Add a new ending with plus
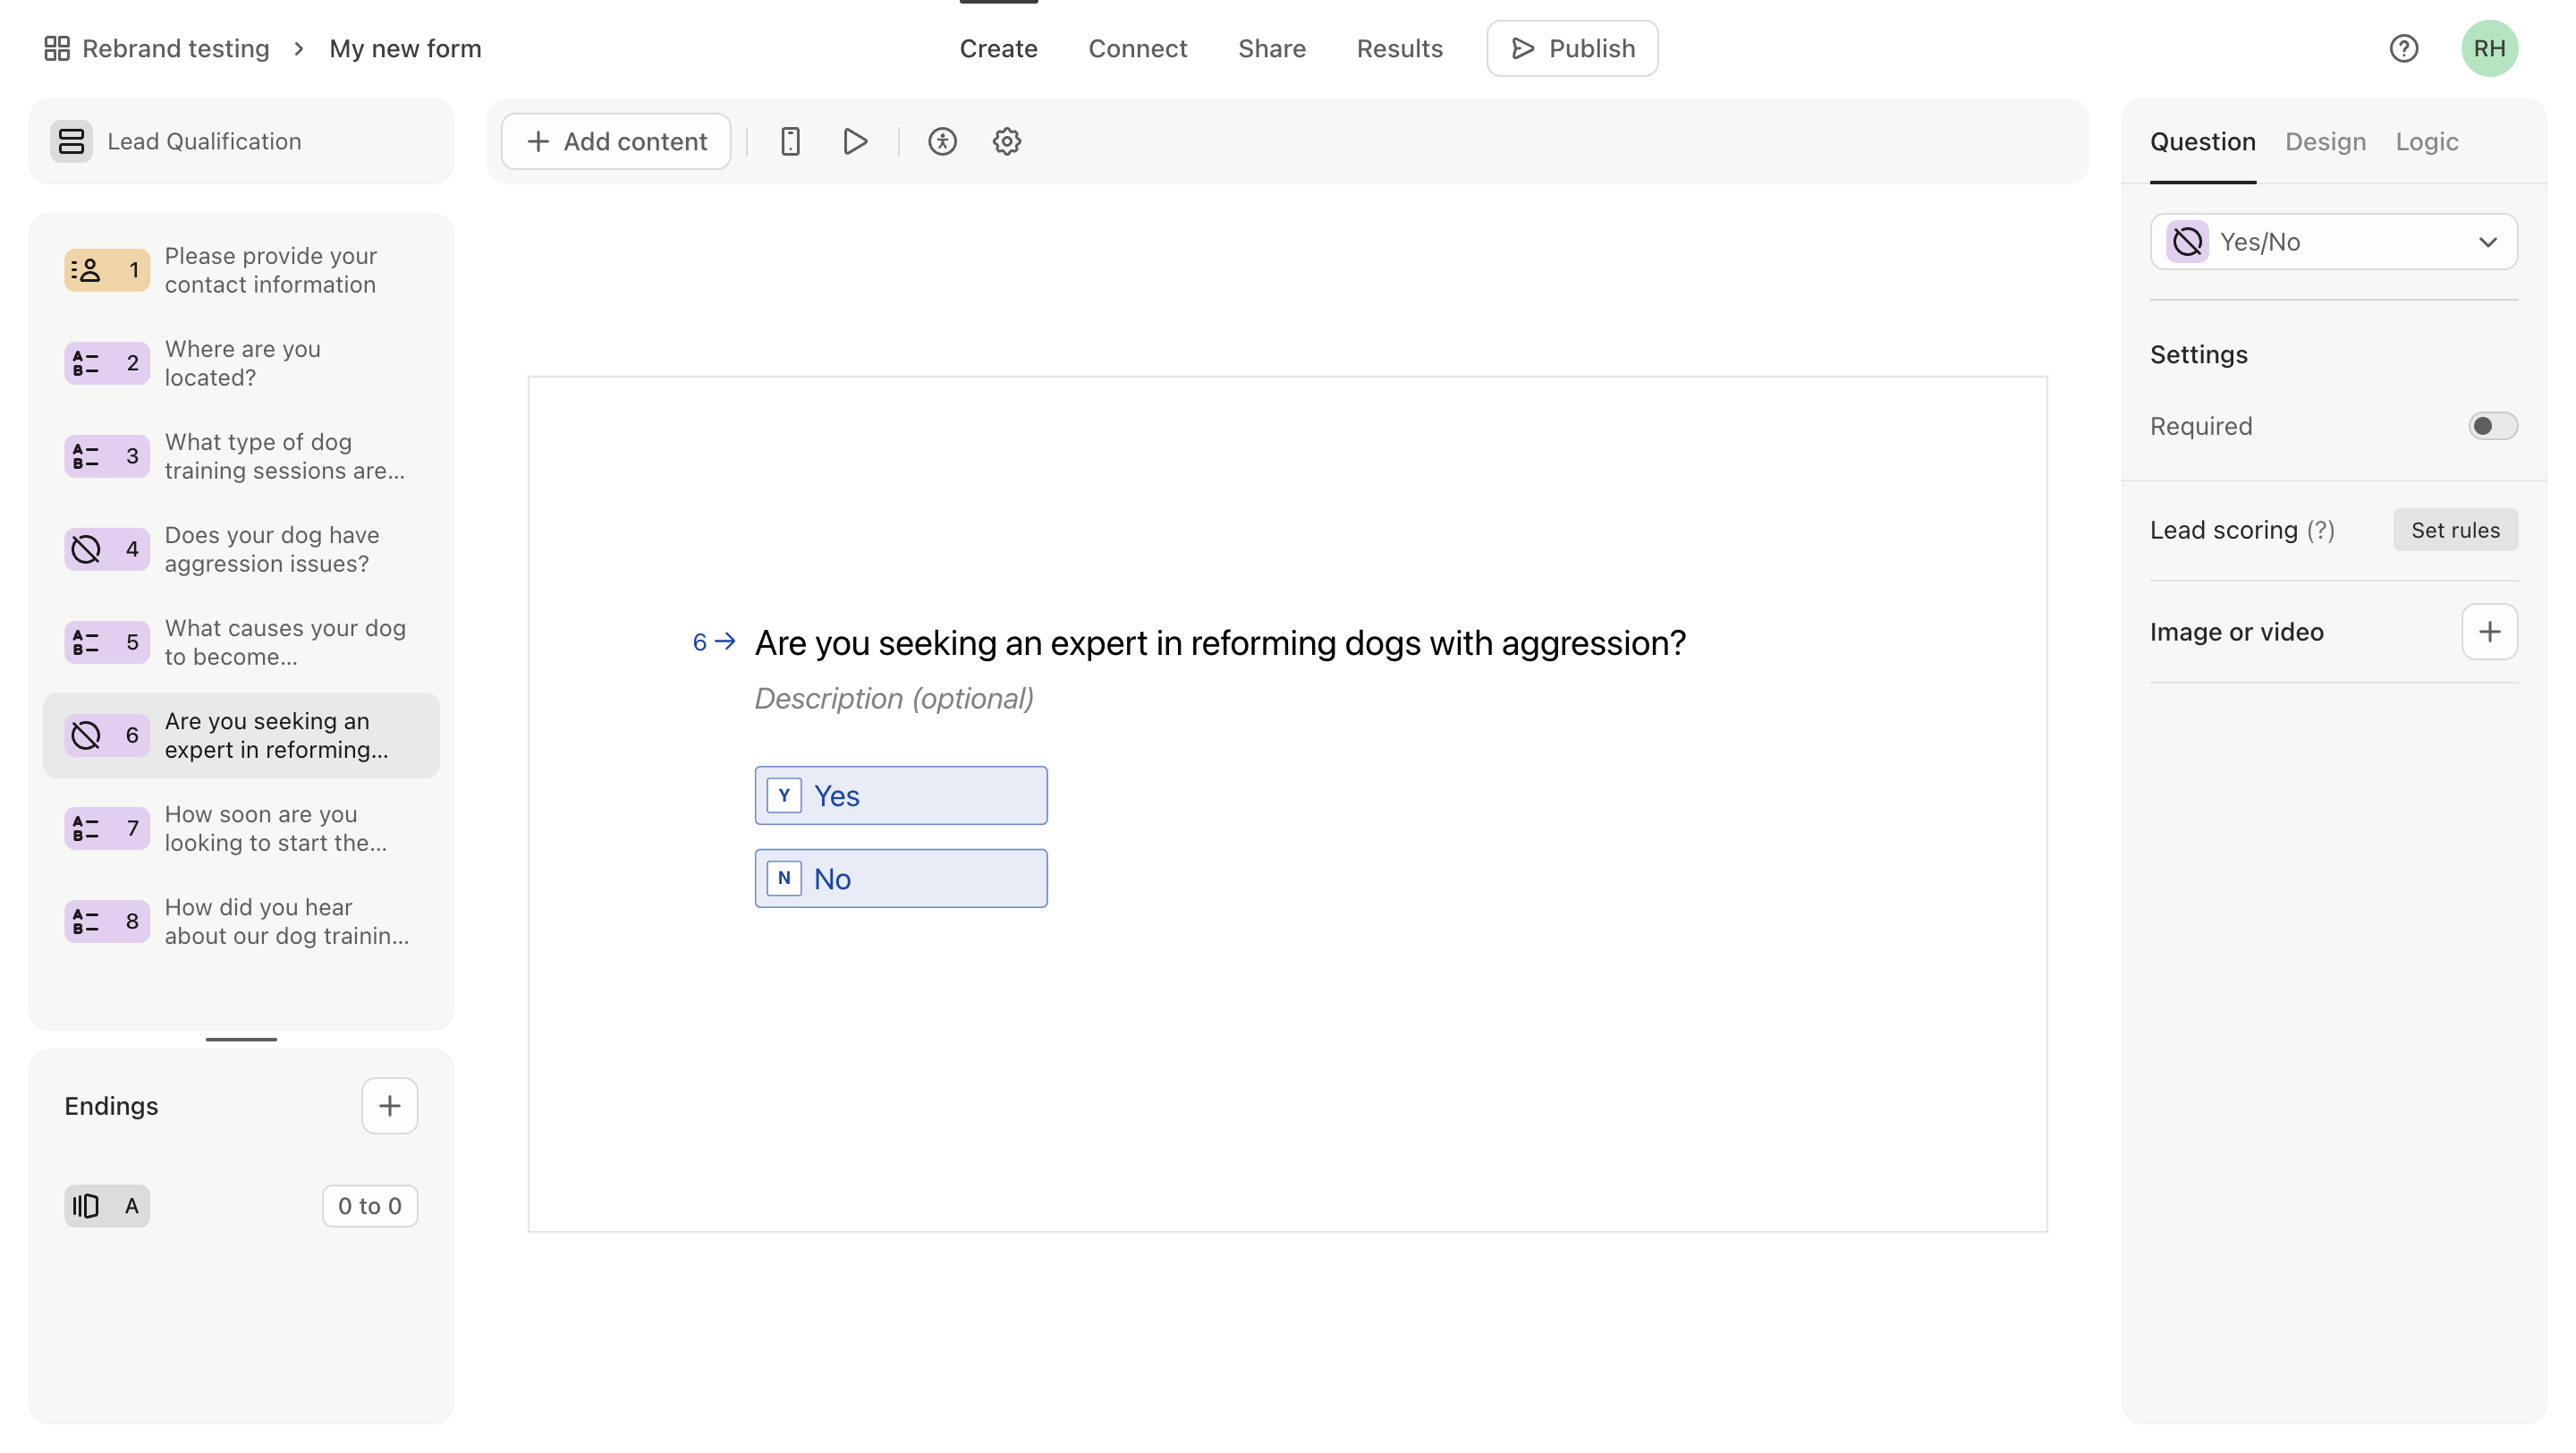The image size is (2576, 1453). tap(390, 1106)
